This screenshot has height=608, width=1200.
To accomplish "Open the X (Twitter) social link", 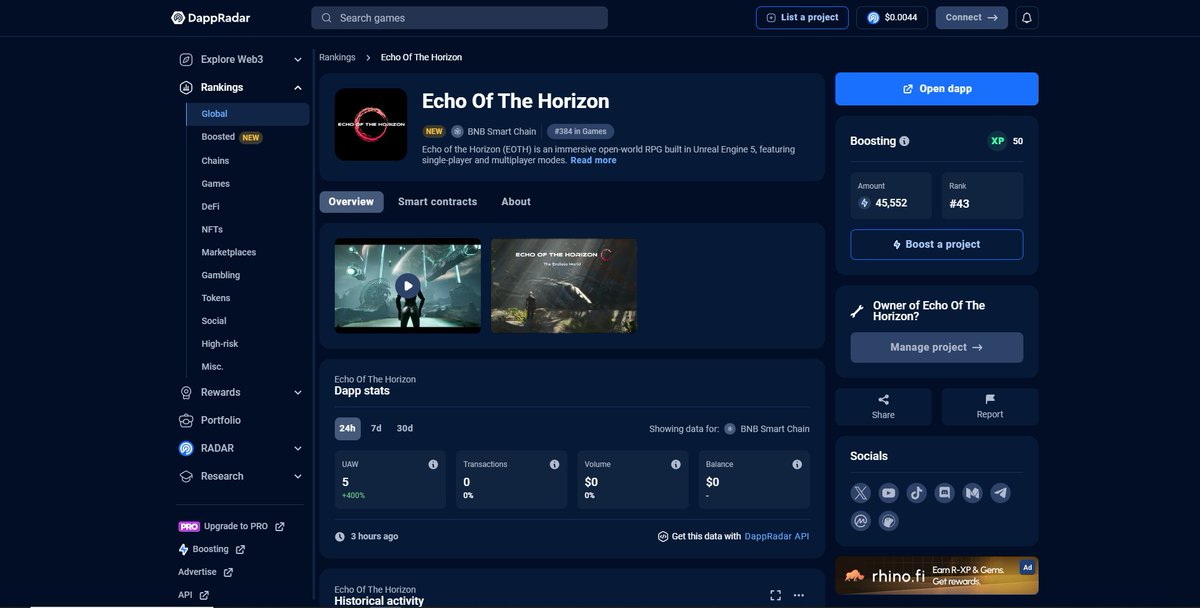I will [861, 492].
